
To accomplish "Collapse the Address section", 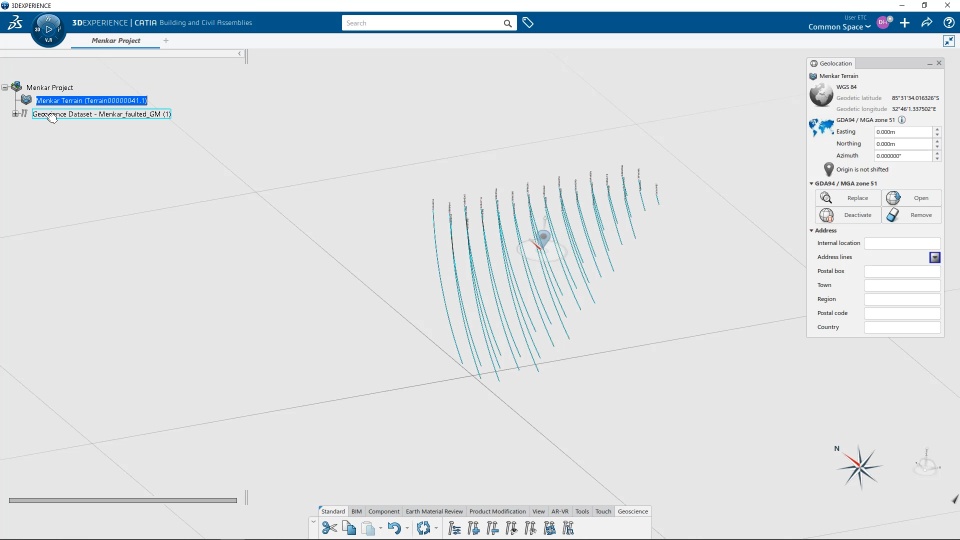I will click(x=812, y=231).
